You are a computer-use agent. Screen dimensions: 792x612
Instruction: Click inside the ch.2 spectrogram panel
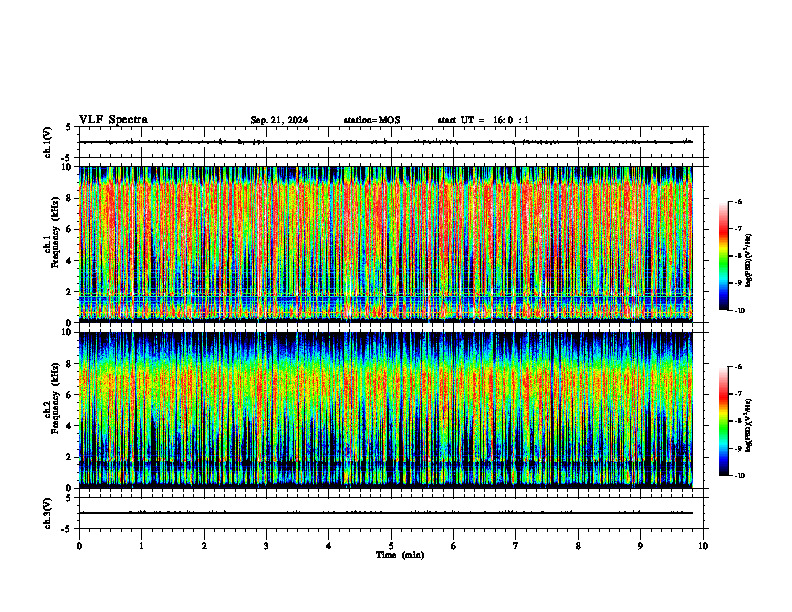386,410
